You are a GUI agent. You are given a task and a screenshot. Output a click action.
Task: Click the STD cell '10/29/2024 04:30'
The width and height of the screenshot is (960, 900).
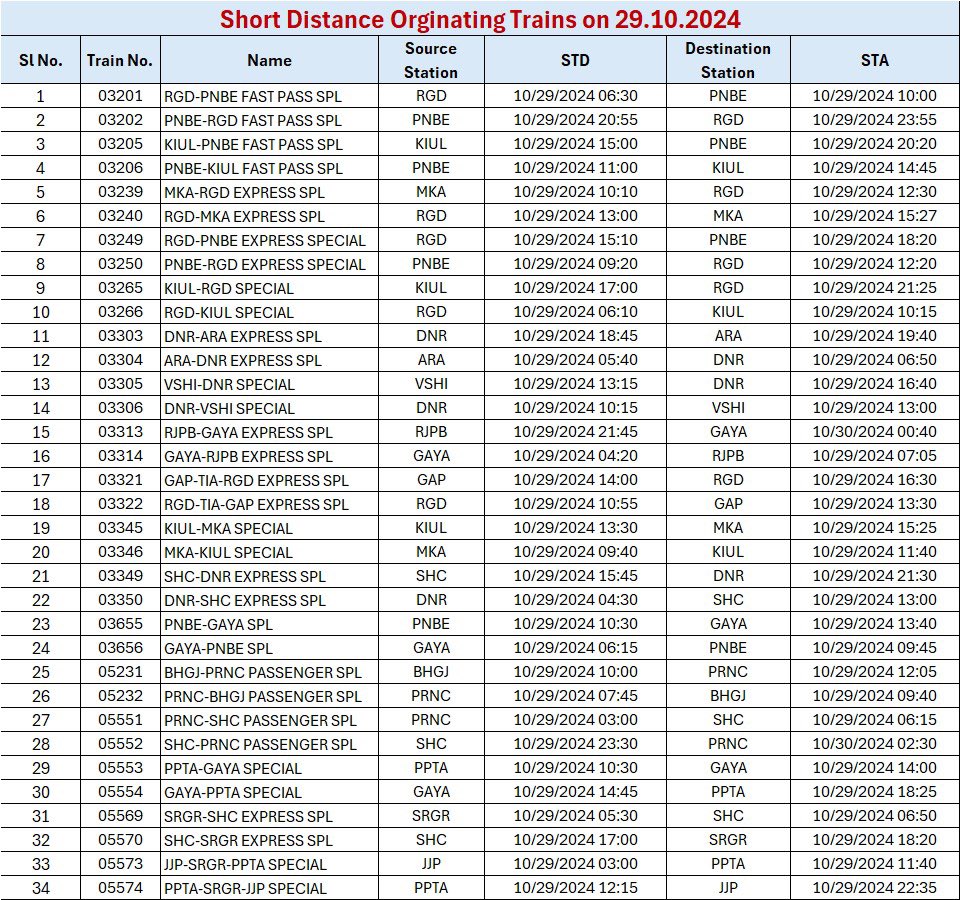575,600
